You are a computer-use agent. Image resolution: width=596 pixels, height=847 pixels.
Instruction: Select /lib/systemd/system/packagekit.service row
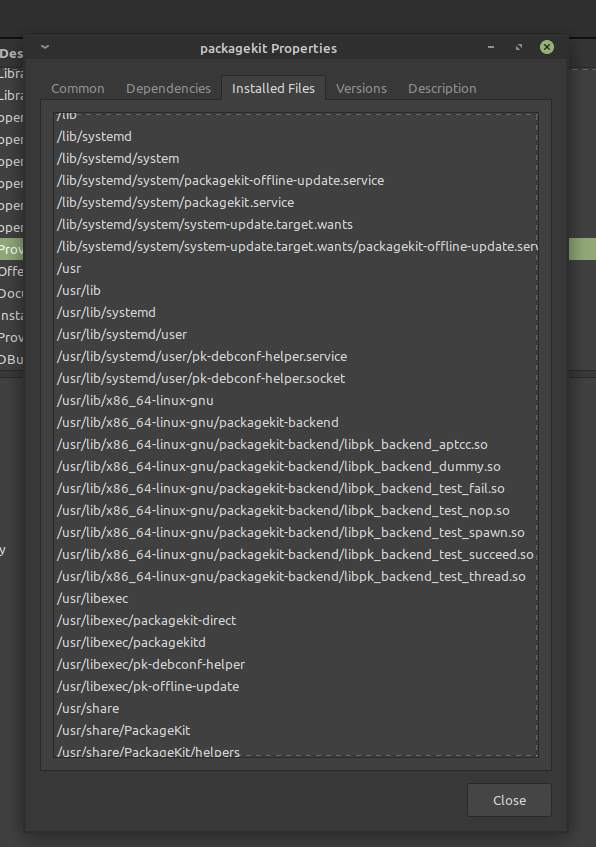coord(296,203)
